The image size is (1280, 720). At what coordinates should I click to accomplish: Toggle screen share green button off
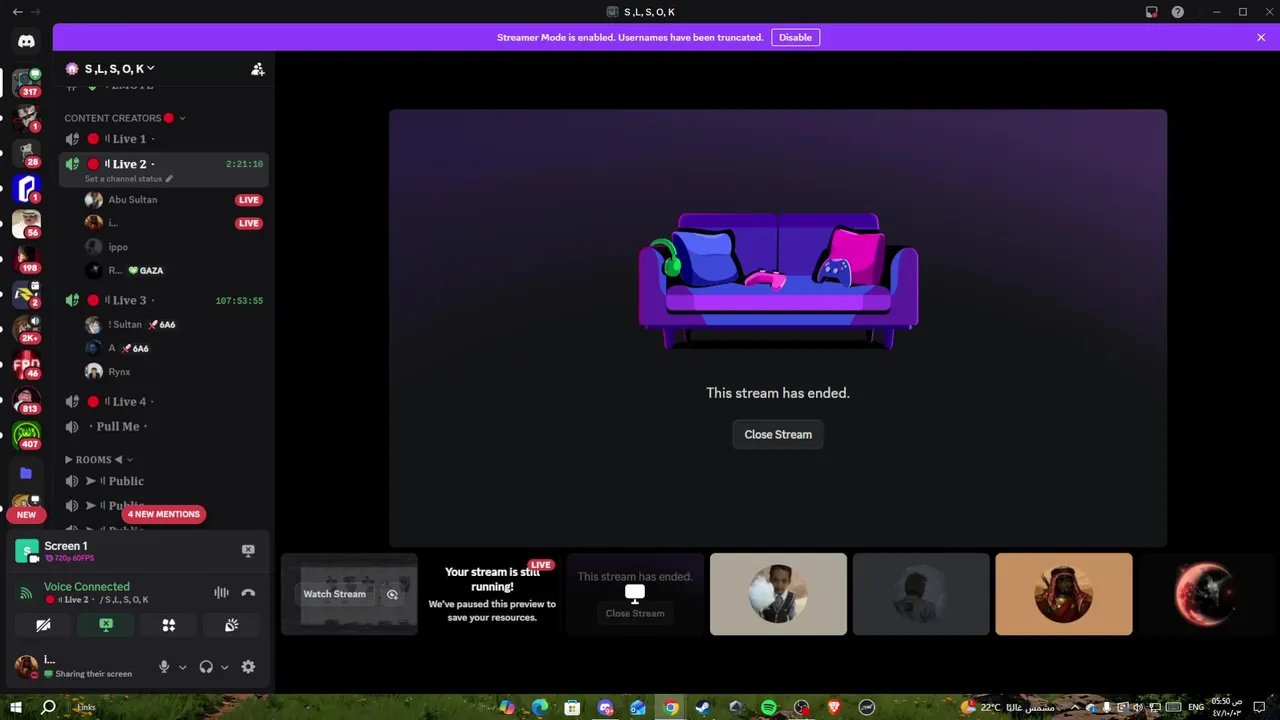pos(106,625)
